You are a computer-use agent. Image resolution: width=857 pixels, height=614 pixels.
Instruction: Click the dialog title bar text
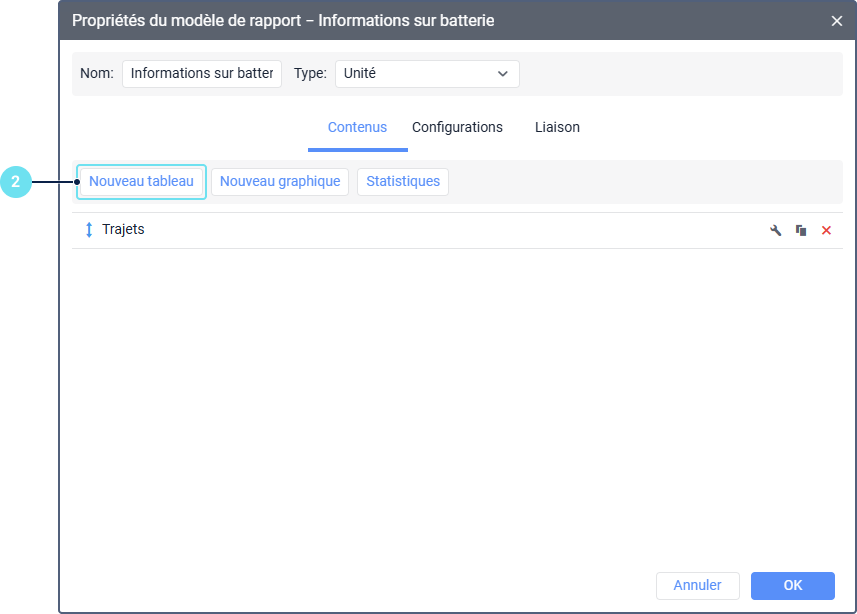pos(283,21)
